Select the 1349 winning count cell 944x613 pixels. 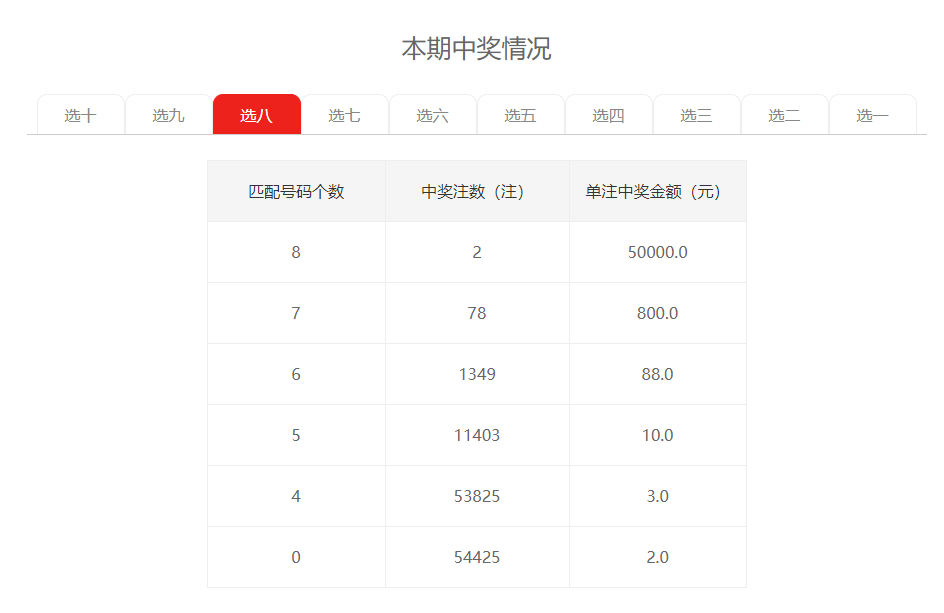tap(477, 375)
